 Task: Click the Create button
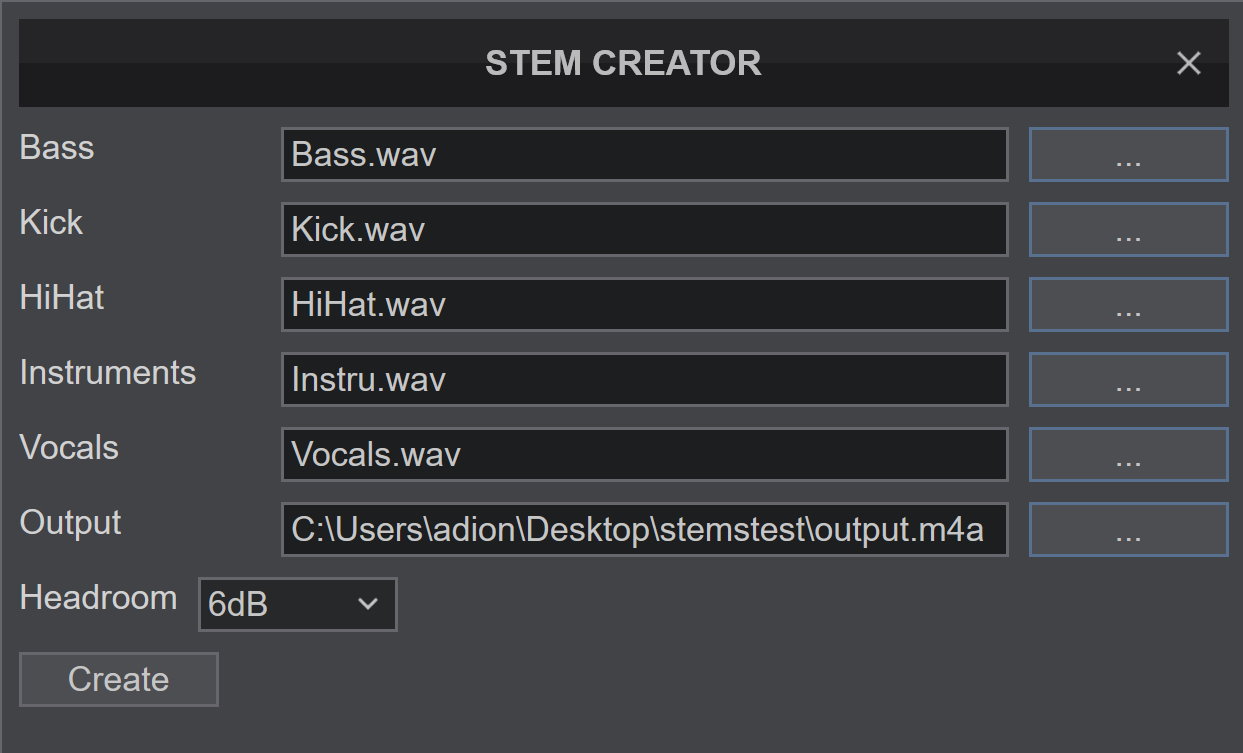point(118,680)
